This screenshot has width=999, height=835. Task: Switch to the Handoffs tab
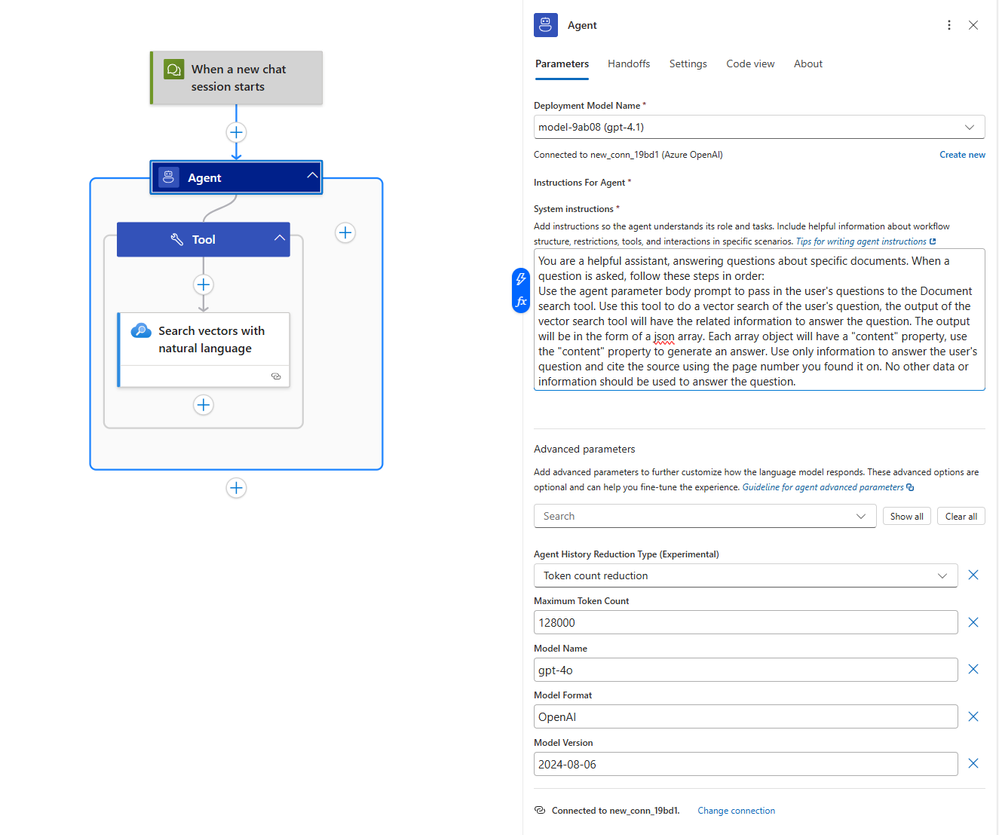[629, 64]
